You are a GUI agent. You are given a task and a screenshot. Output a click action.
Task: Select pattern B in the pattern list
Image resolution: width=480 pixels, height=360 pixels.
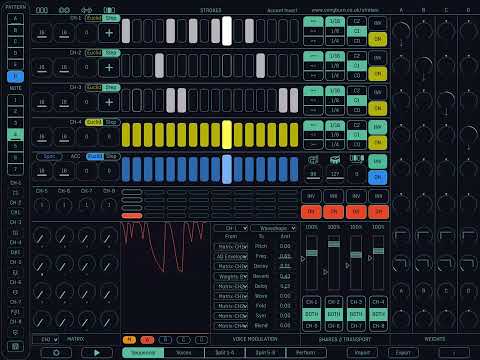15,30
